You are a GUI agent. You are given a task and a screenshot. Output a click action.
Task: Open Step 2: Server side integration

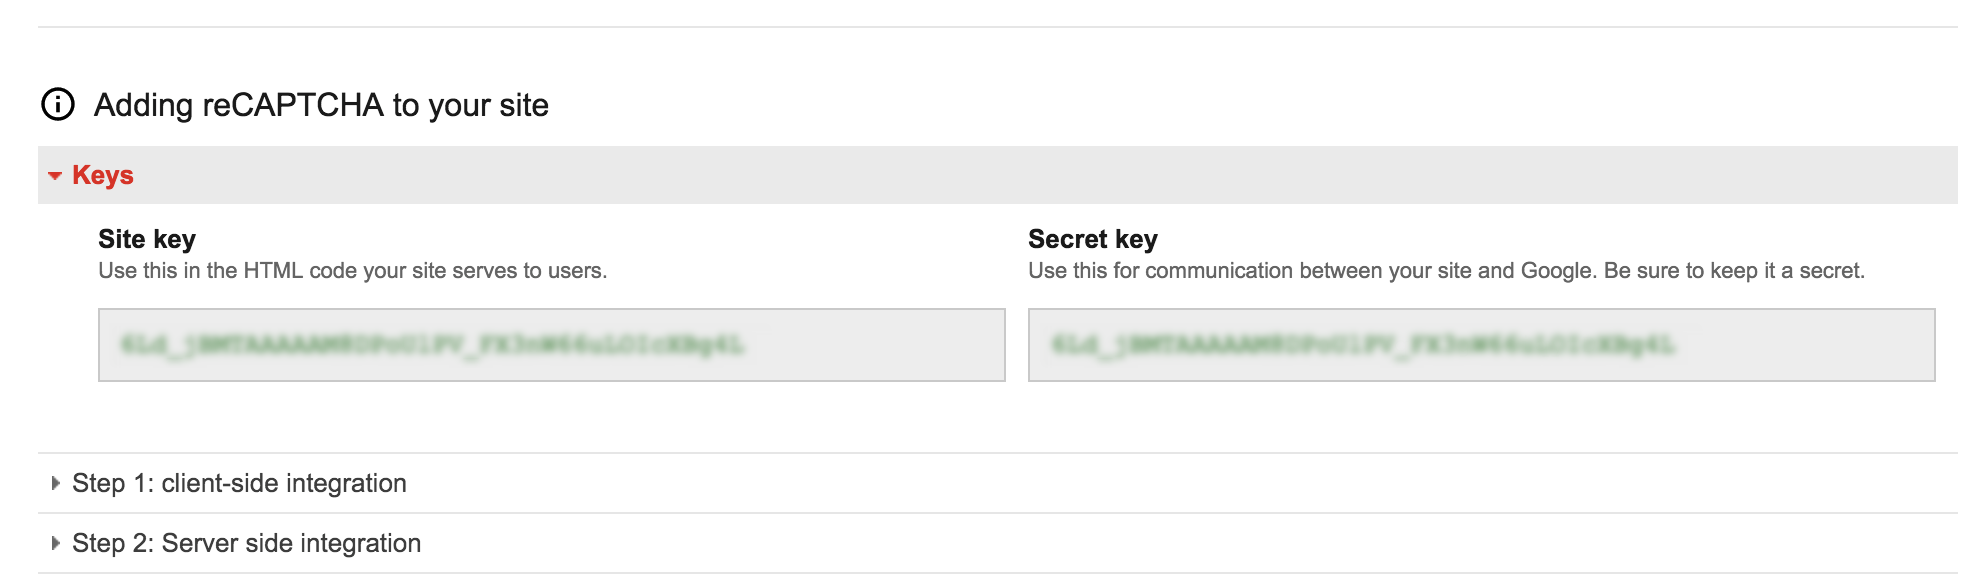pyautogui.click(x=246, y=543)
